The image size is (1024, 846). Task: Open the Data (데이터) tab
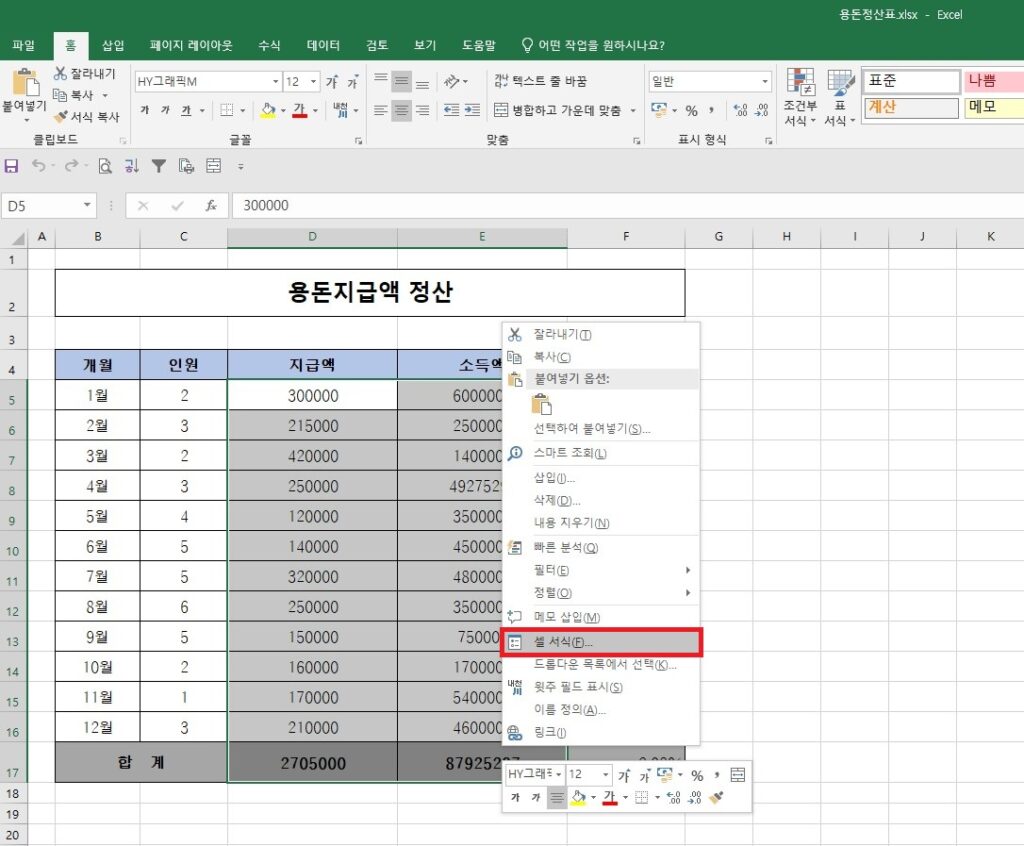click(323, 45)
